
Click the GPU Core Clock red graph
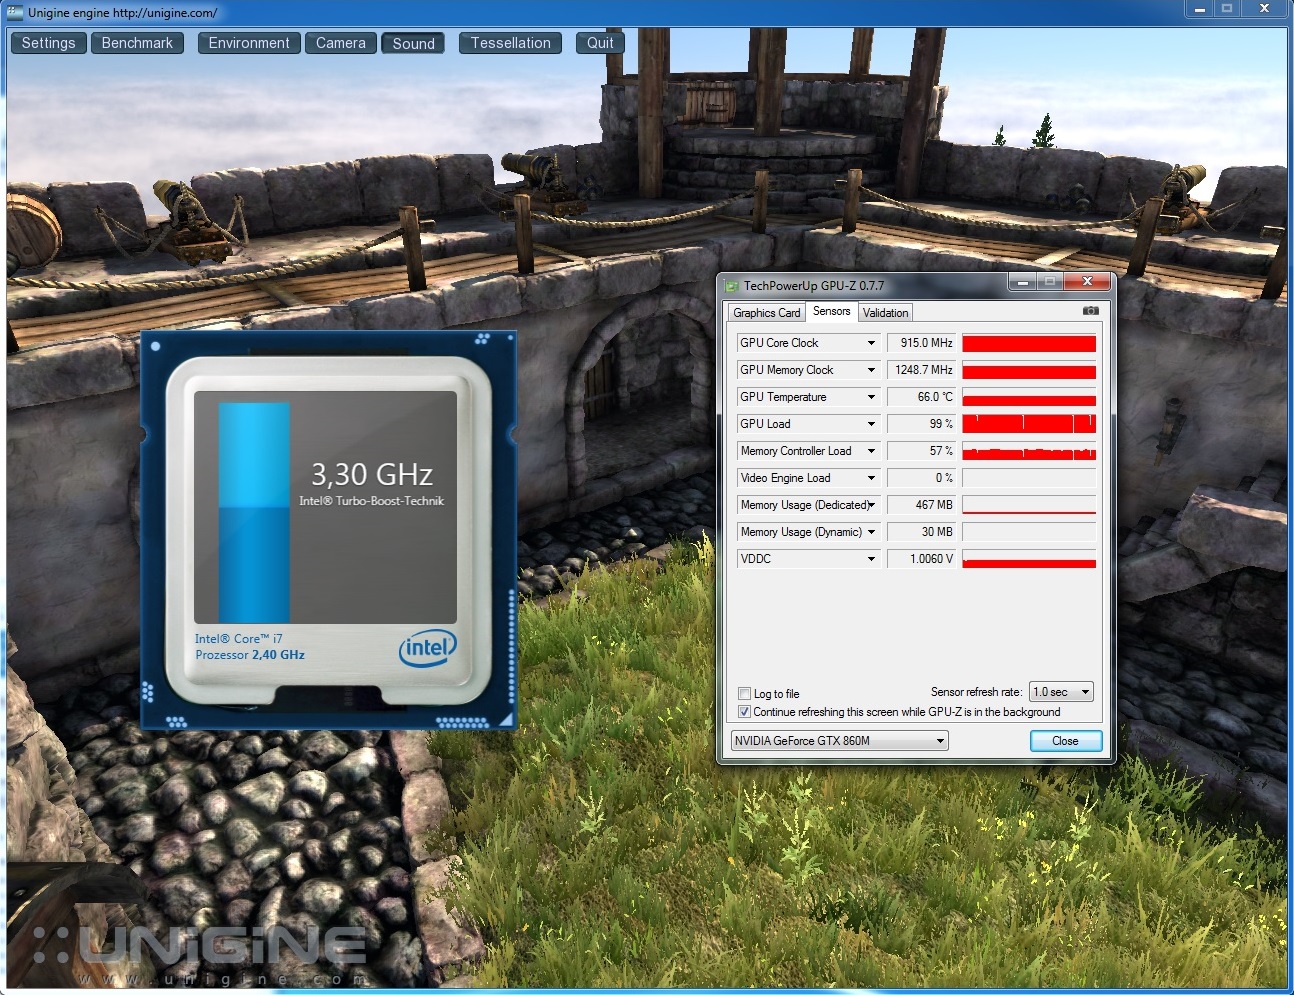point(1029,343)
